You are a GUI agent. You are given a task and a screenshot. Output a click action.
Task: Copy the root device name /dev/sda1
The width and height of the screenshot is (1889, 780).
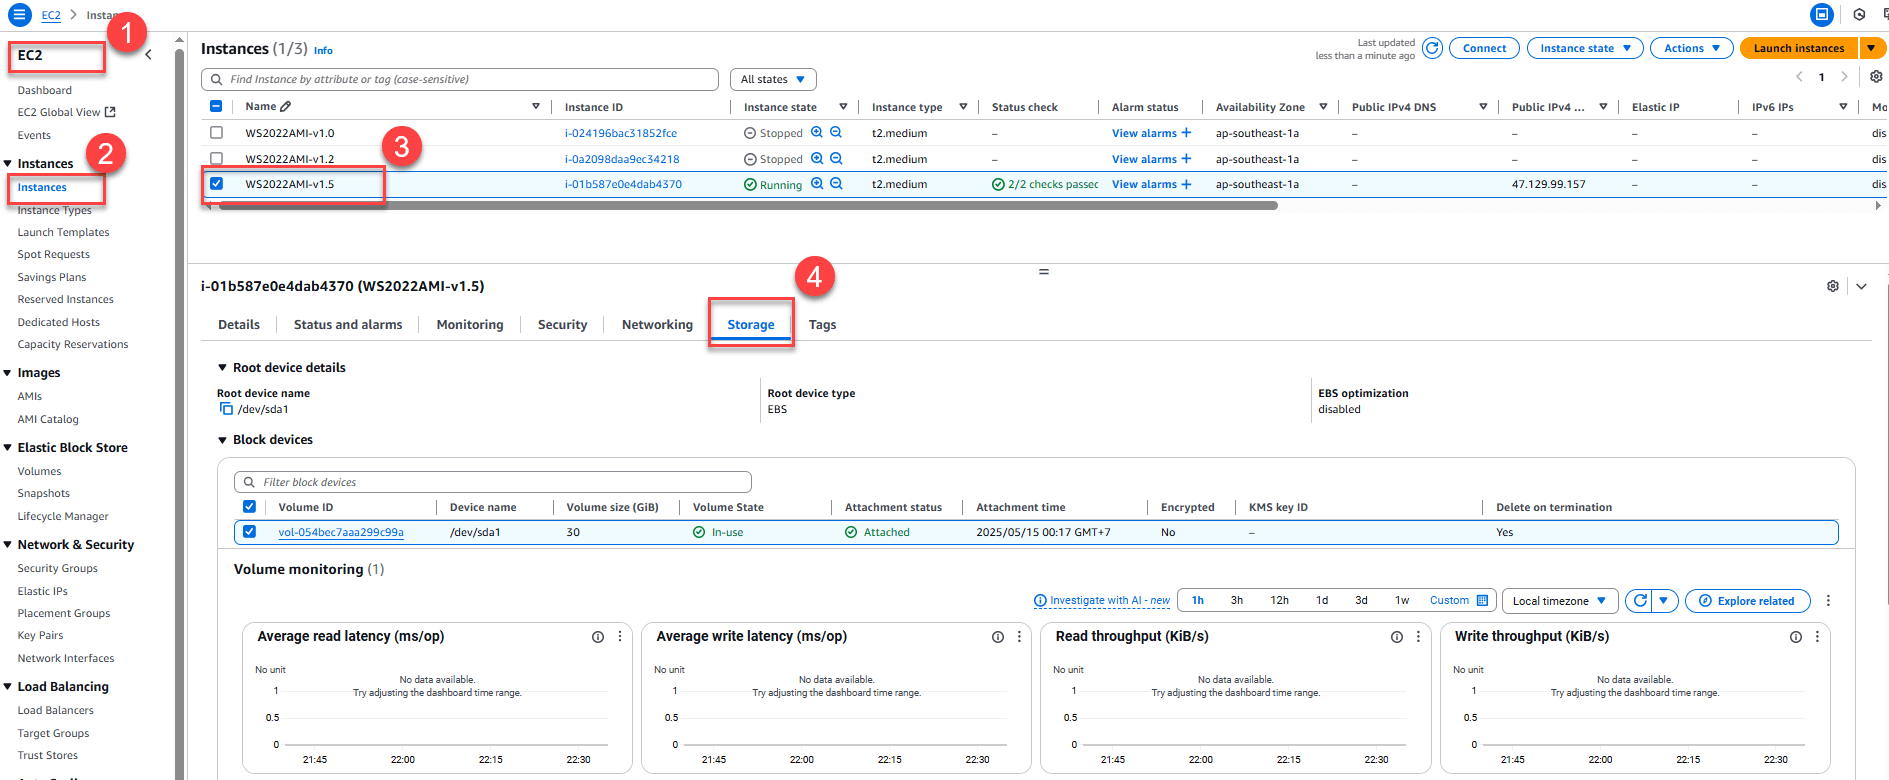pyautogui.click(x=226, y=409)
